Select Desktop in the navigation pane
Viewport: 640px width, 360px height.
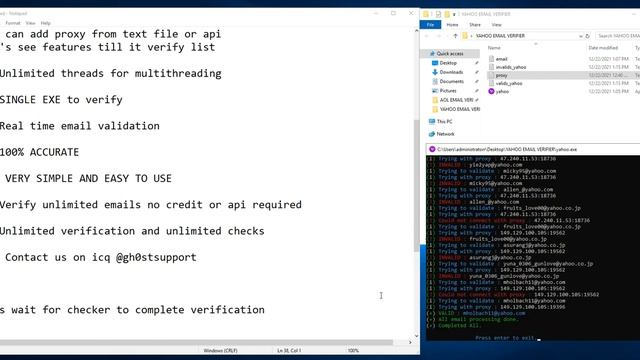pos(448,63)
